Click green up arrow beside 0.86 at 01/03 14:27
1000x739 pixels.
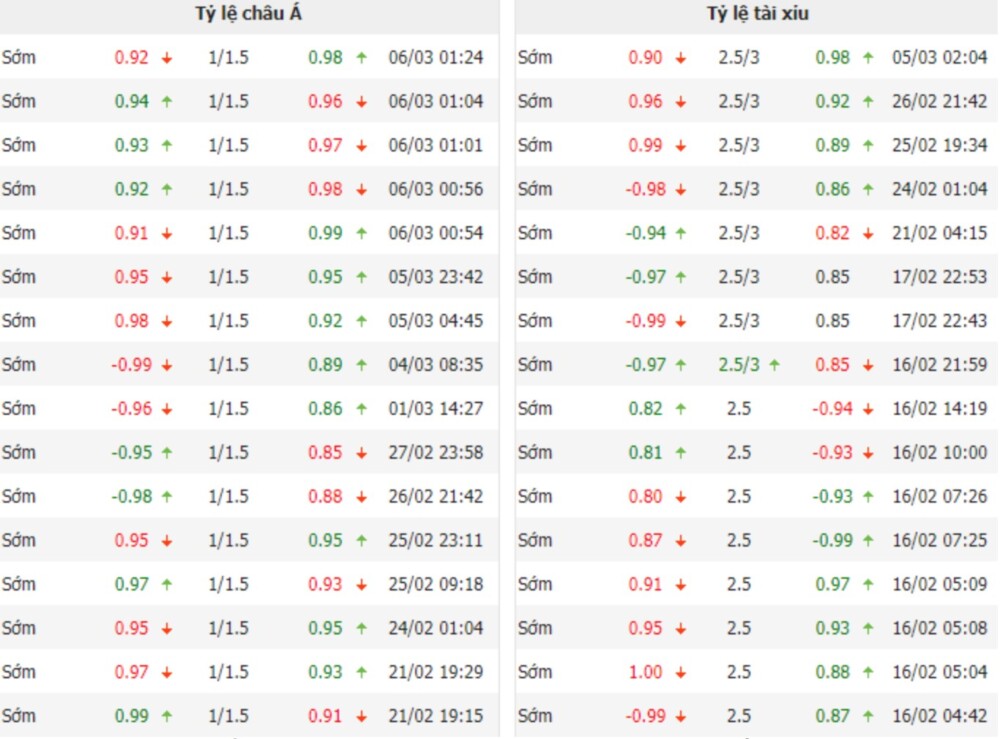coord(361,409)
